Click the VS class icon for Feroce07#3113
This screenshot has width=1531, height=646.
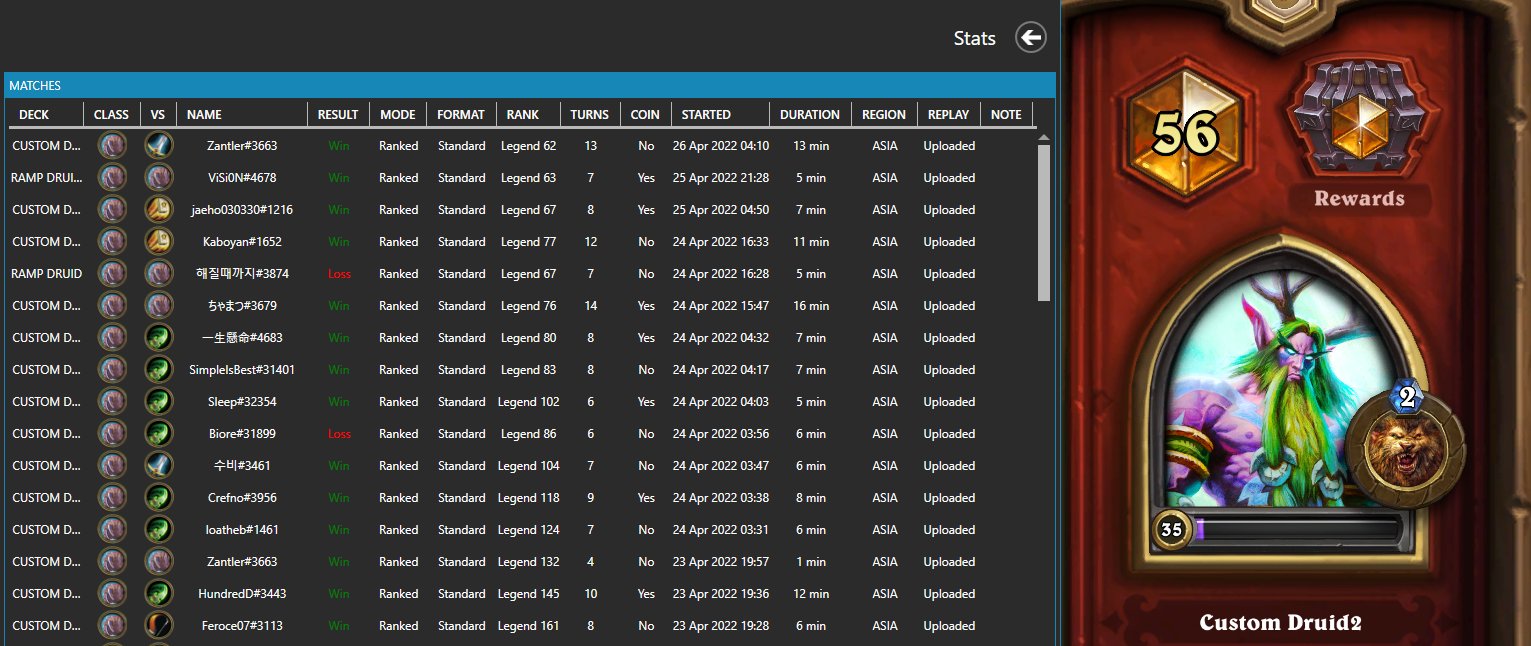pyautogui.click(x=158, y=626)
